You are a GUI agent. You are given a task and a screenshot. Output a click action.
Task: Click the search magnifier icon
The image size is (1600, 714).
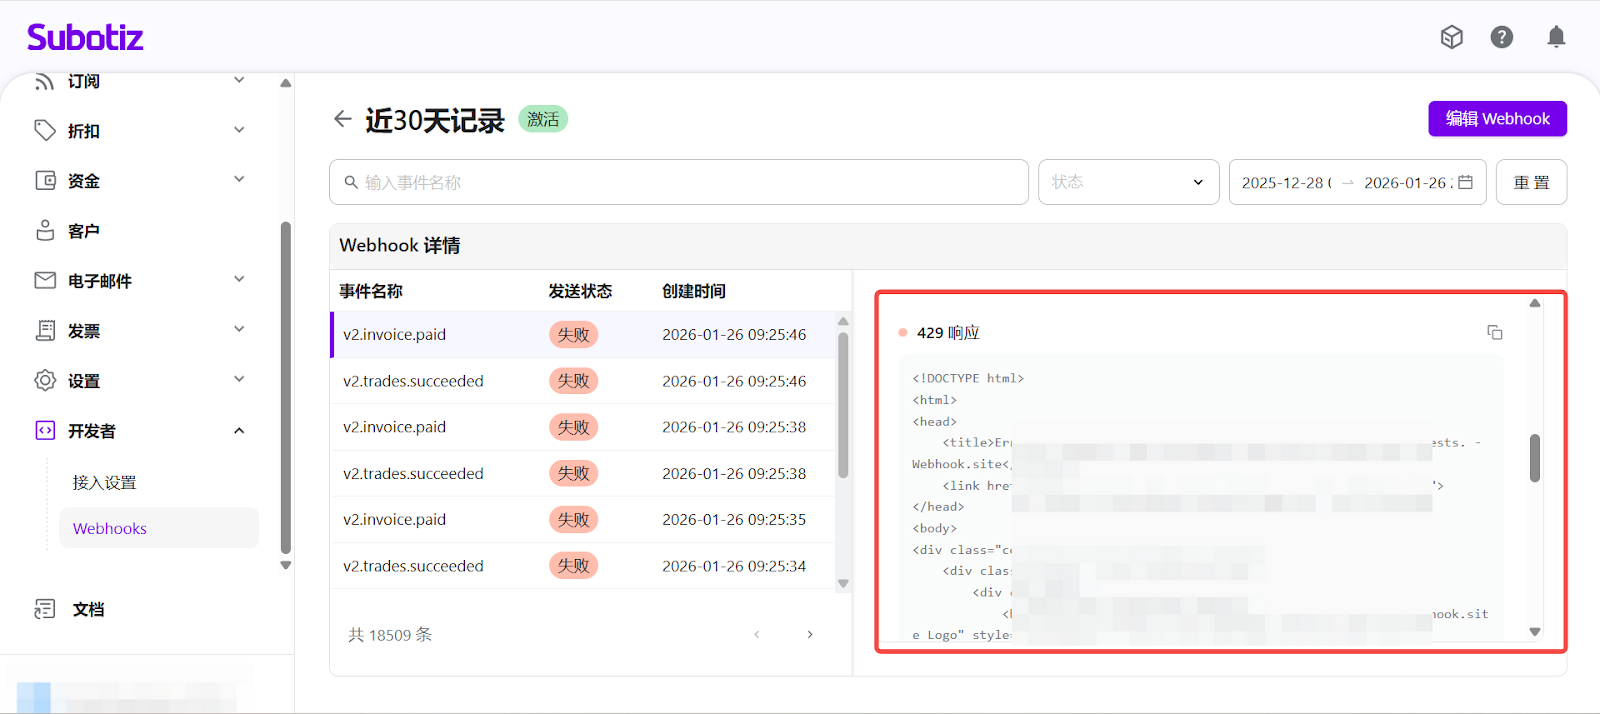pos(351,182)
